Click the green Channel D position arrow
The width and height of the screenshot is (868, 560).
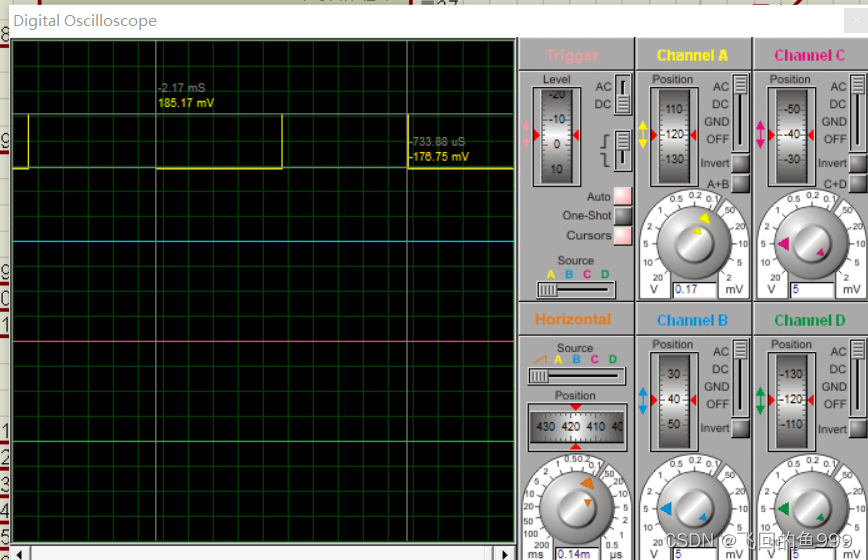[x=761, y=400]
